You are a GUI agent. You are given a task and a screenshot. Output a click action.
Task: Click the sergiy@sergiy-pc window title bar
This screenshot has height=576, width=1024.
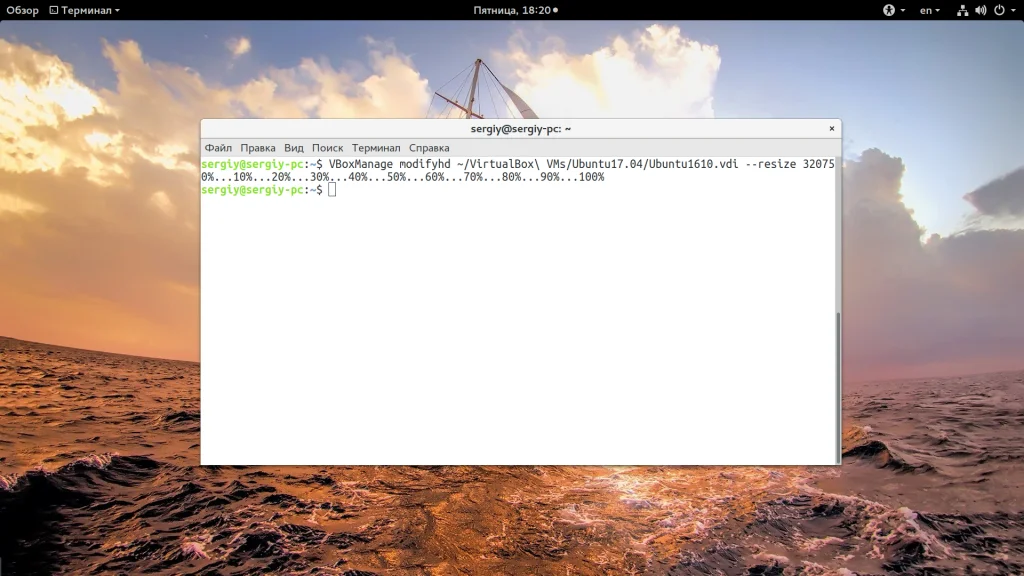point(520,129)
